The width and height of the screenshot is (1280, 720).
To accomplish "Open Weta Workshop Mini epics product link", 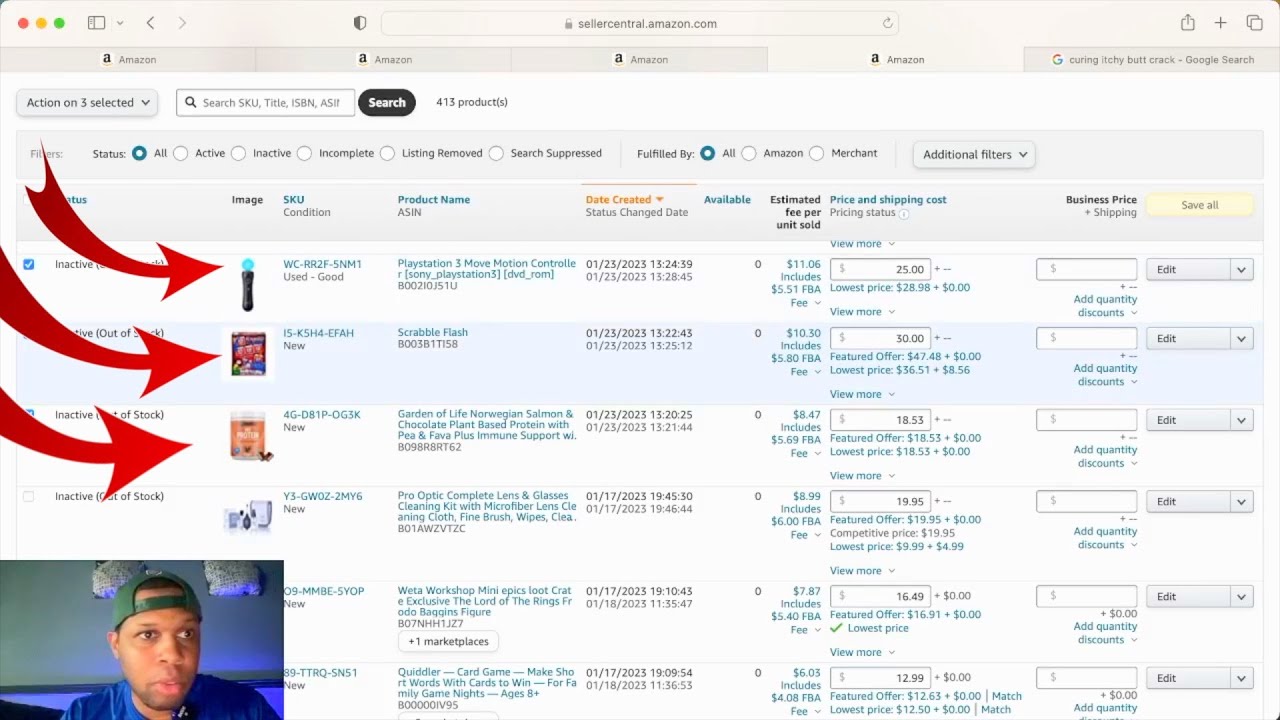I will pos(487,601).
